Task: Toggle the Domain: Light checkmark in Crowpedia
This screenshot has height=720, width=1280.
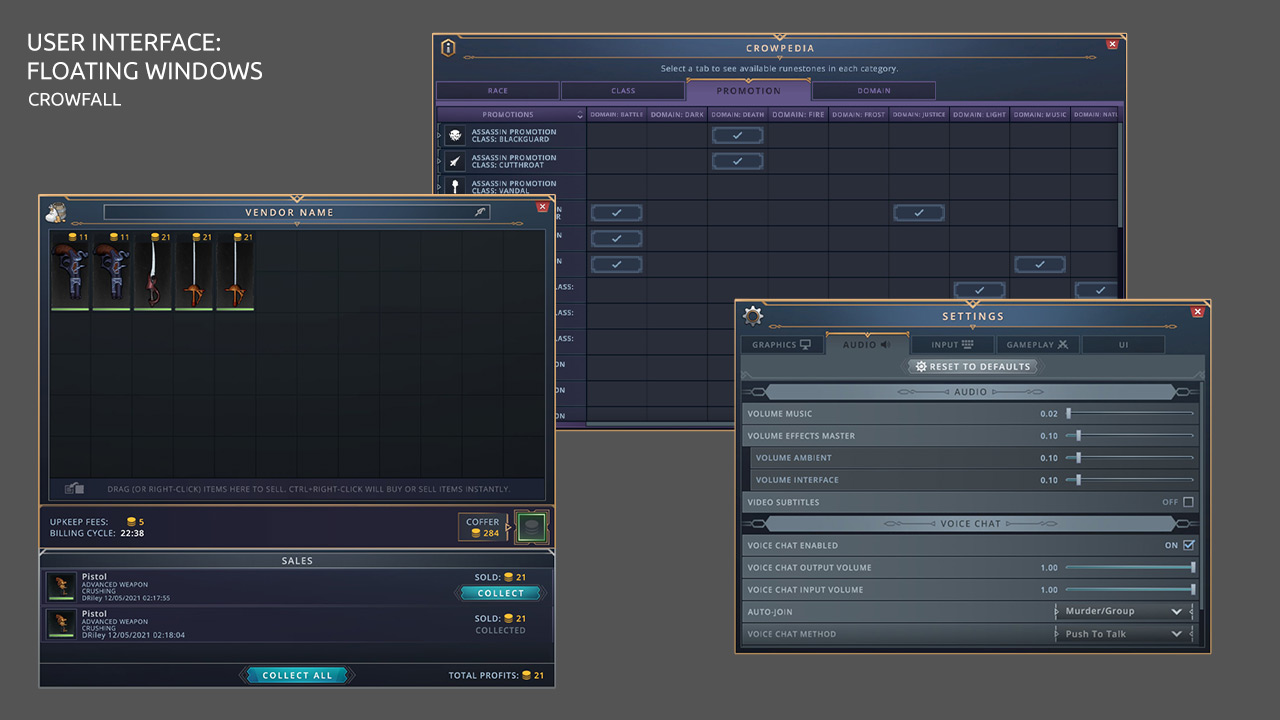Action: pos(980,290)
